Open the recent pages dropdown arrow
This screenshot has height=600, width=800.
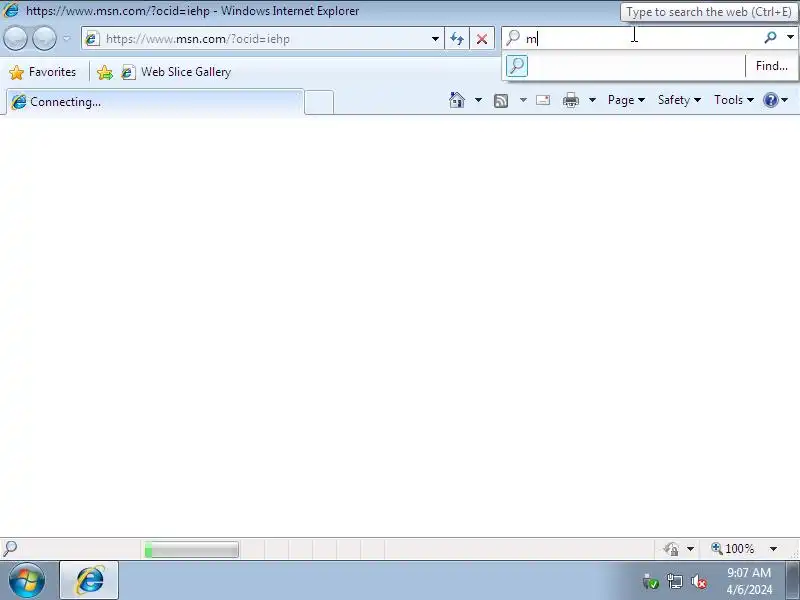(67, 38)
